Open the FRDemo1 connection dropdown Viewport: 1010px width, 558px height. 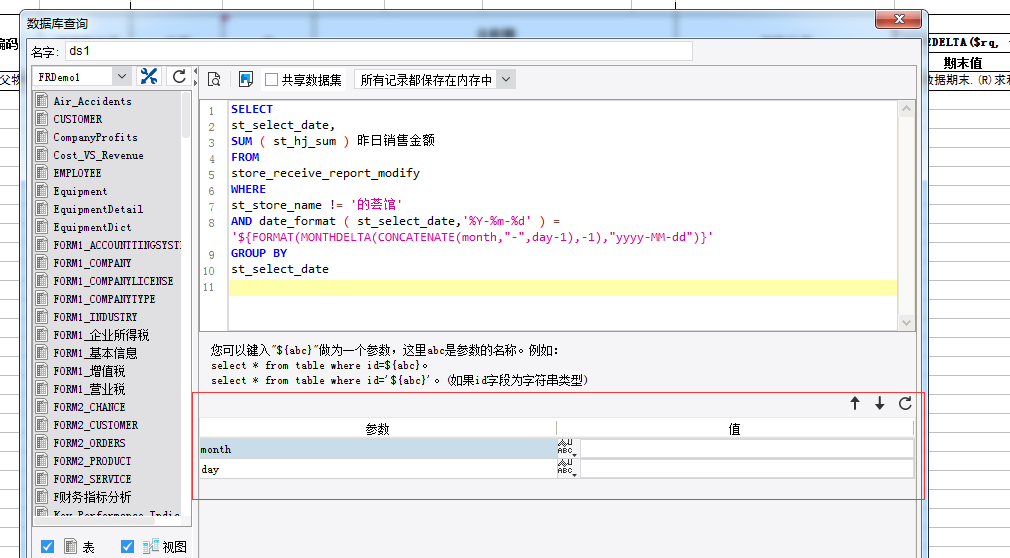pyautogui.click(x=122, y=77)
